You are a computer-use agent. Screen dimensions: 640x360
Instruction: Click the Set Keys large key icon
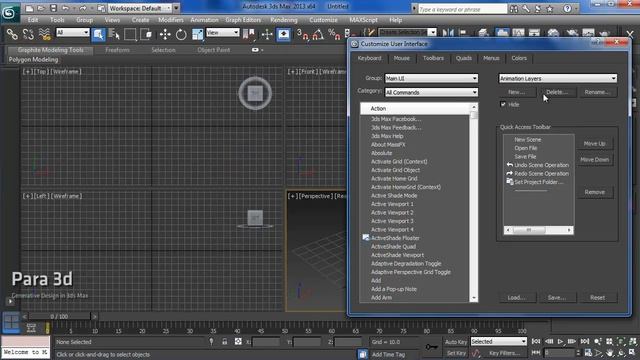point(431,347)
